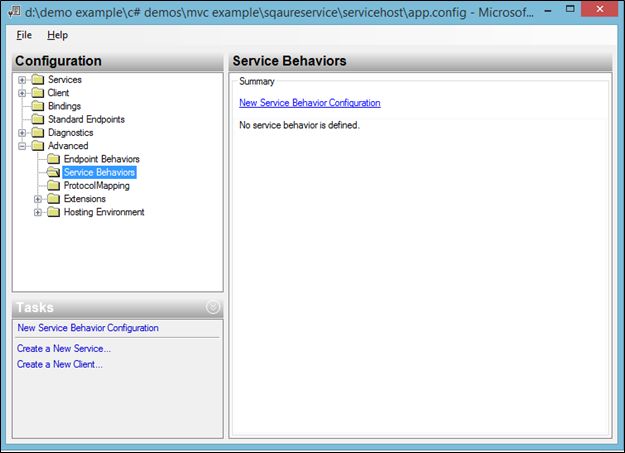Click the Extensions folder icon

(53, 199)
